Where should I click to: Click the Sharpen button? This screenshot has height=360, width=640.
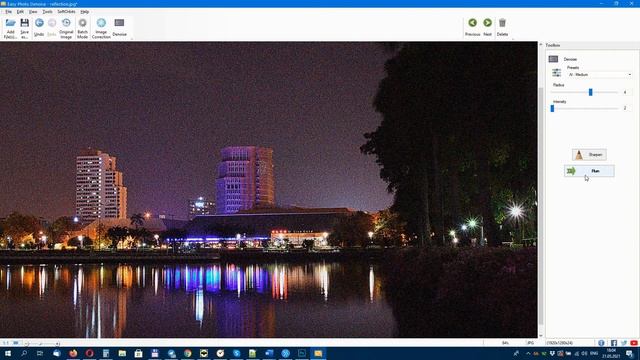tap(589, 155)
